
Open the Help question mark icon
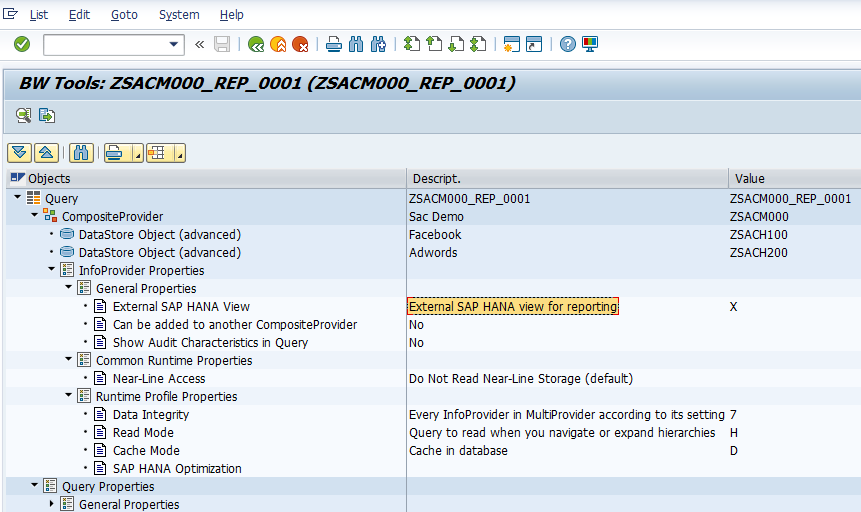pos(568,44)
